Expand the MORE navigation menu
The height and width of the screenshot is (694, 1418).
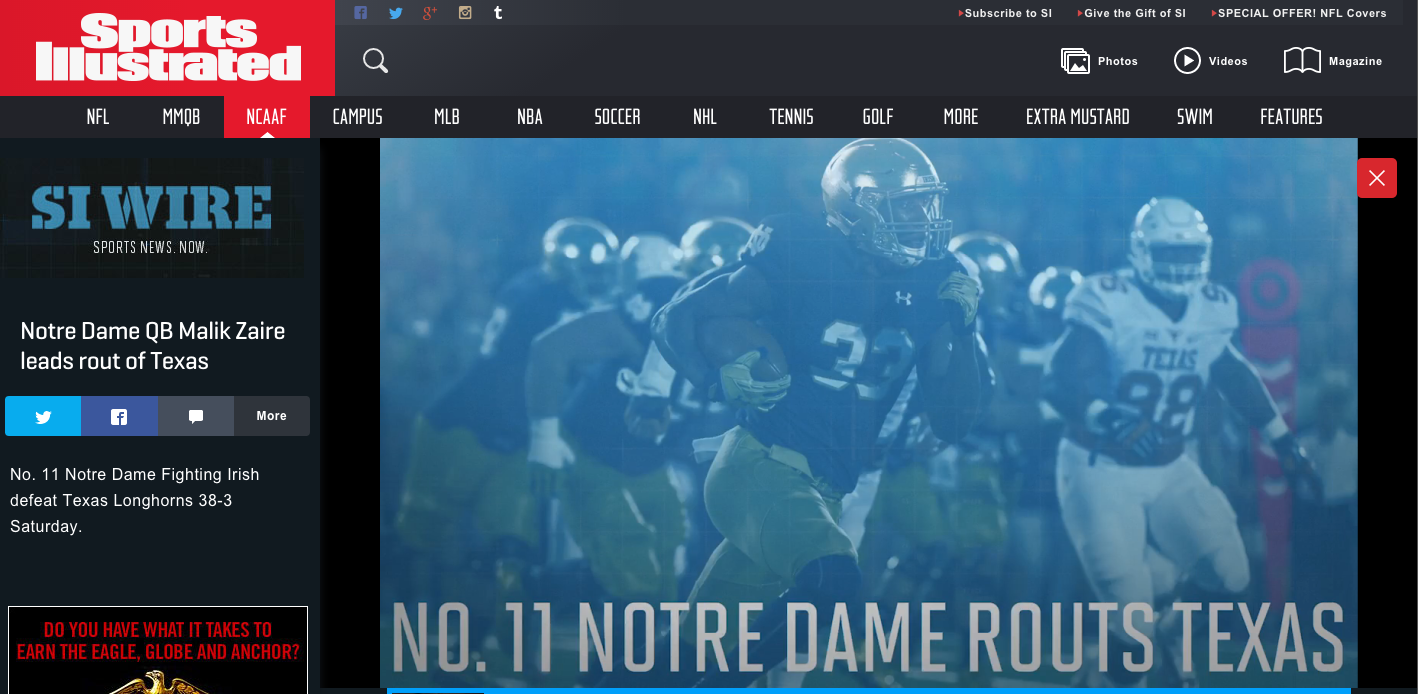(961, 117)
